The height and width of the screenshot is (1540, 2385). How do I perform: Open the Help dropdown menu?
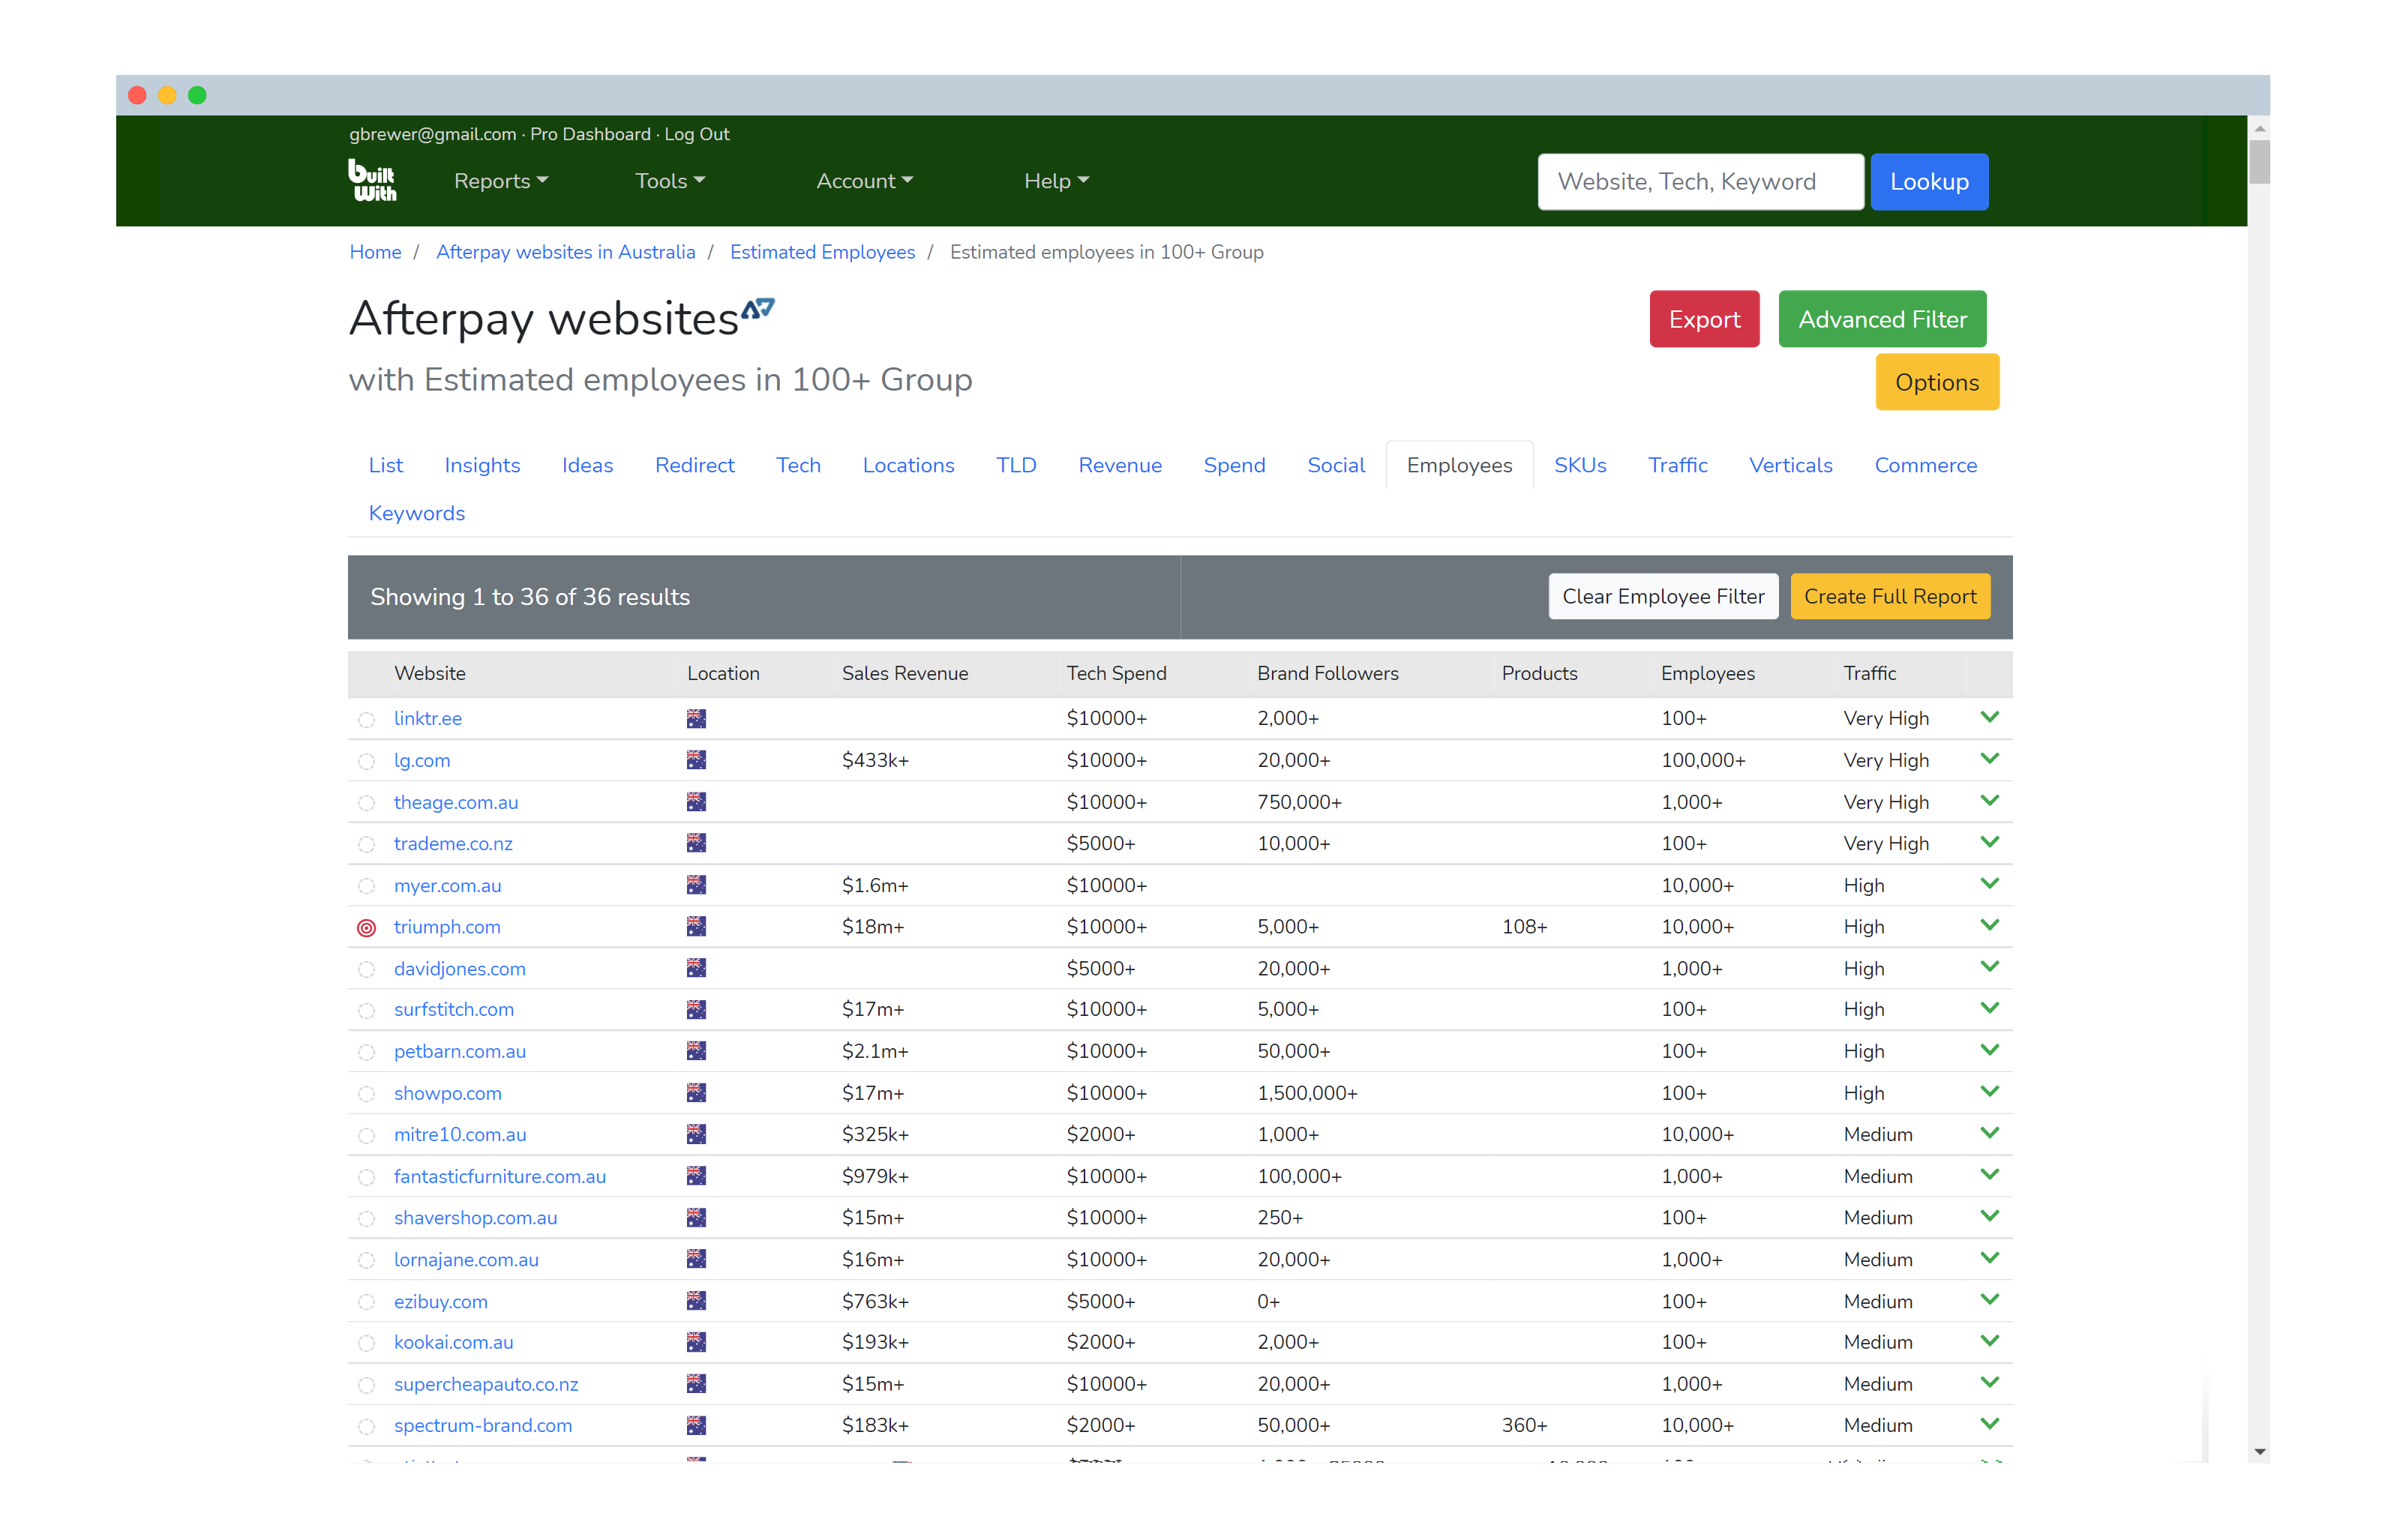tap(1056, 181)
